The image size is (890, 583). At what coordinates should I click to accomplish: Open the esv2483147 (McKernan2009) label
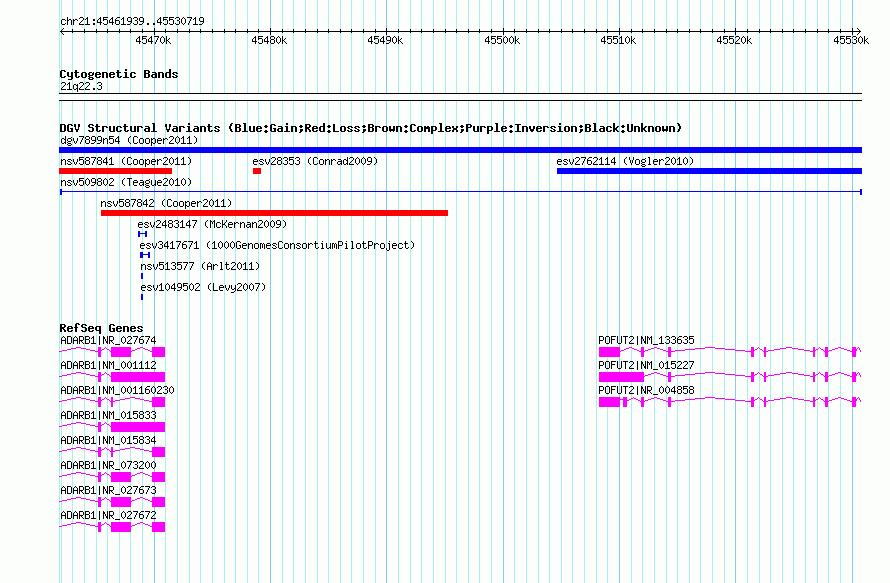point(212,224)
